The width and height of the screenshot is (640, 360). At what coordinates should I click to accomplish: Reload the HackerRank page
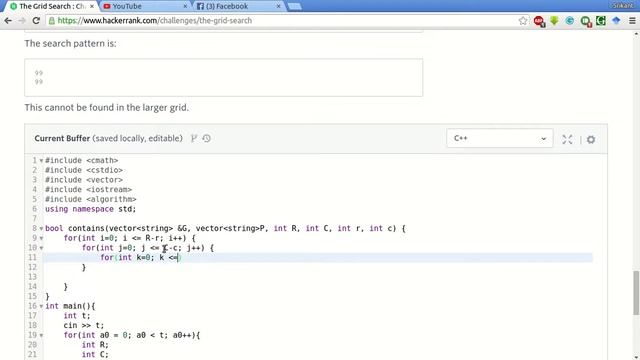[36, 21]
